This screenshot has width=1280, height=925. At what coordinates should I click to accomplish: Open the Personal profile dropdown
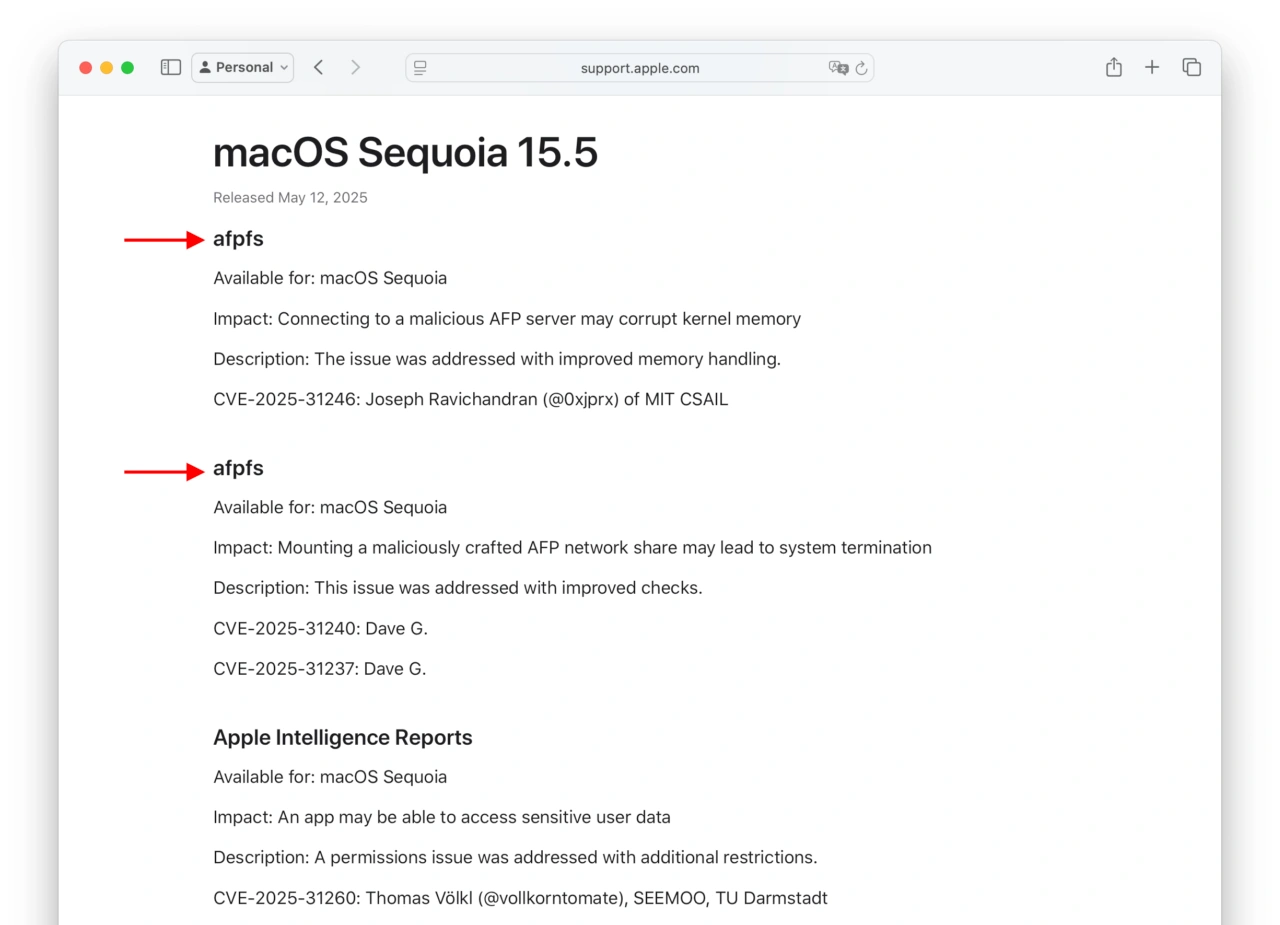click(x=243, y=68)
